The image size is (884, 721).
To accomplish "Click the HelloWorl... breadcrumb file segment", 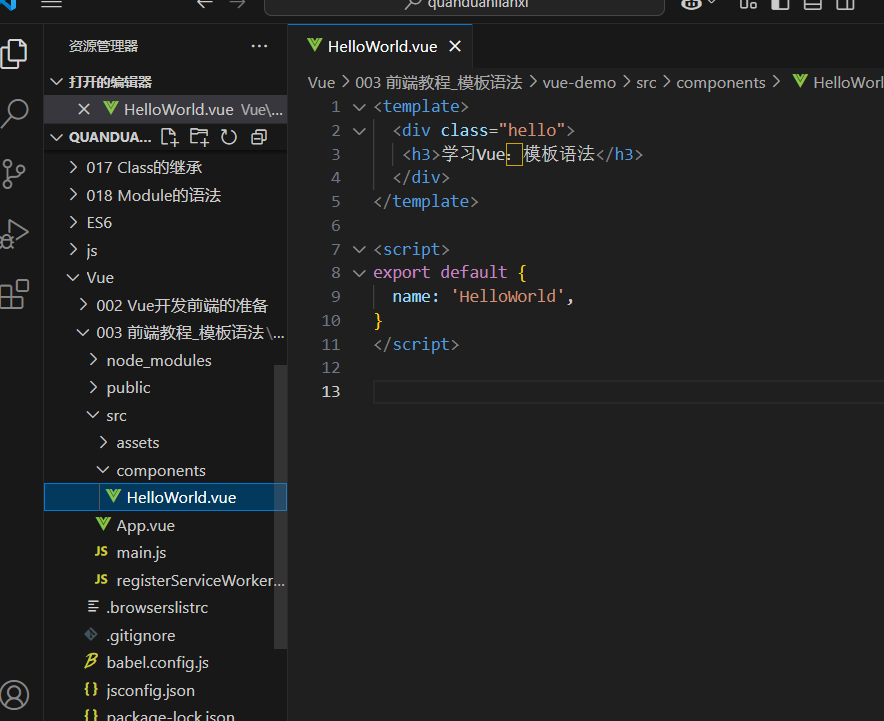I will coord(838,83).
